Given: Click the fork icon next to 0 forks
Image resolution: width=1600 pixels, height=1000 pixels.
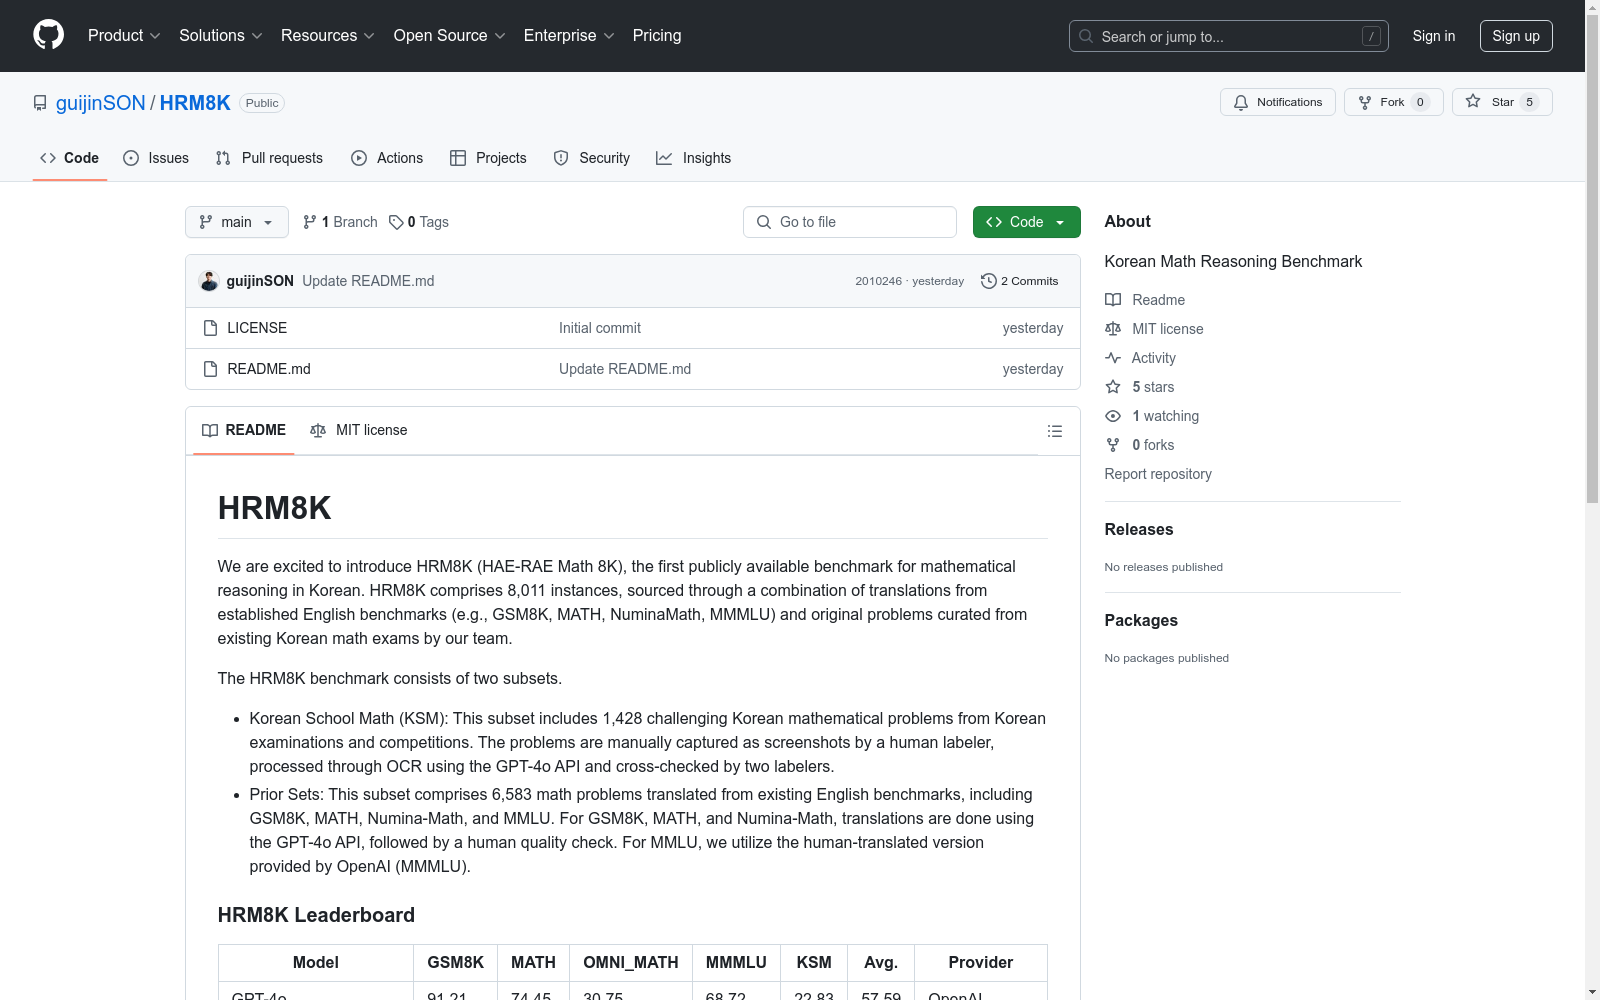Looking at the screenshot, I should coord(1113,445).
